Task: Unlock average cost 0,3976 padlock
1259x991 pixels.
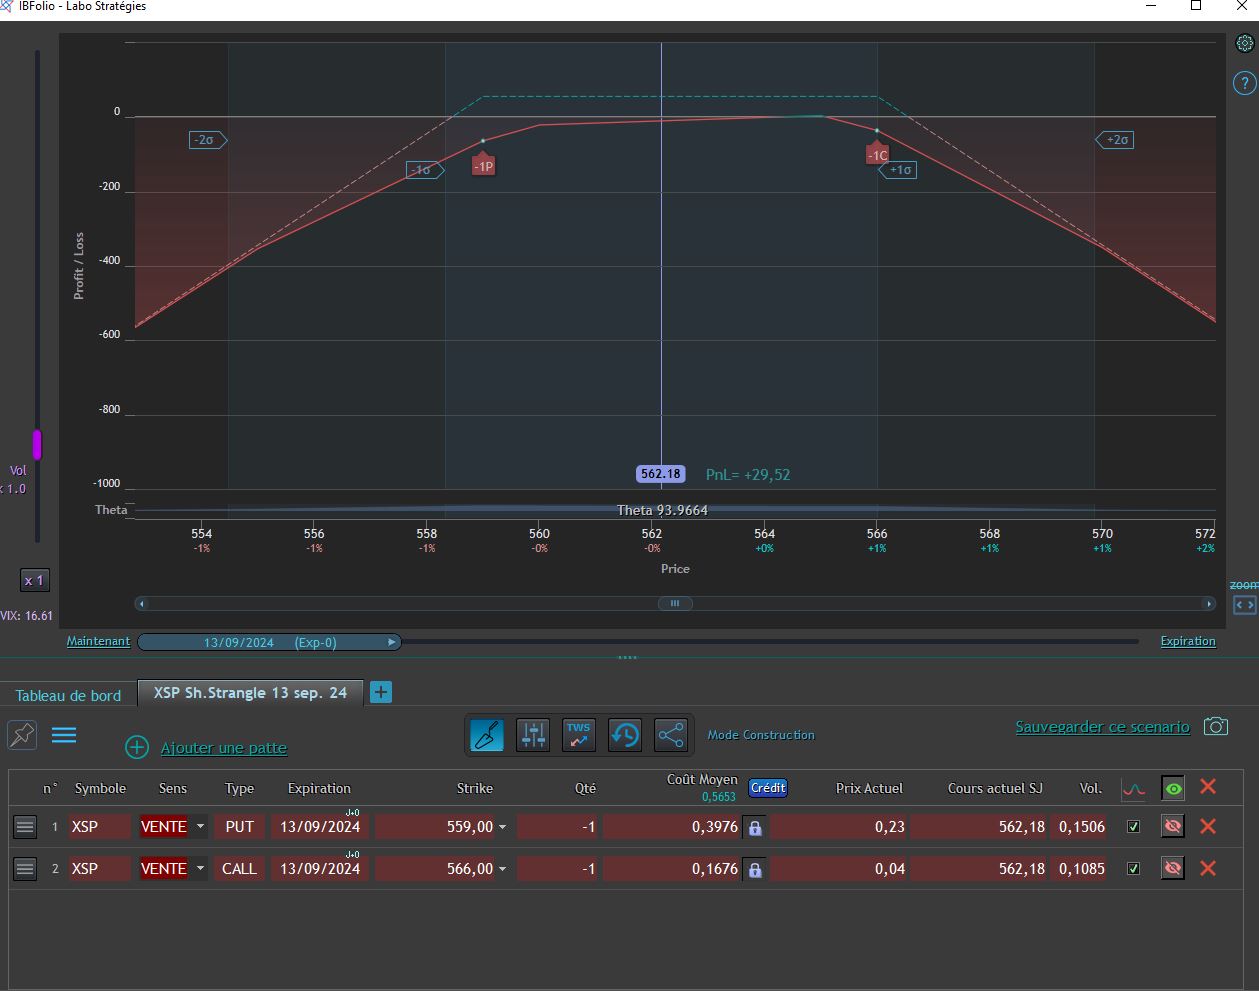Action: [755, 828]
